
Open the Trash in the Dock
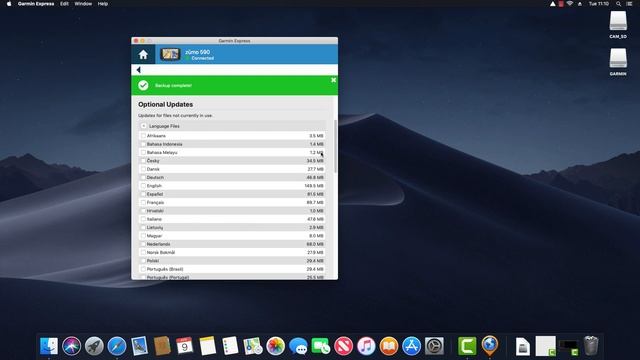pos(591,346)
